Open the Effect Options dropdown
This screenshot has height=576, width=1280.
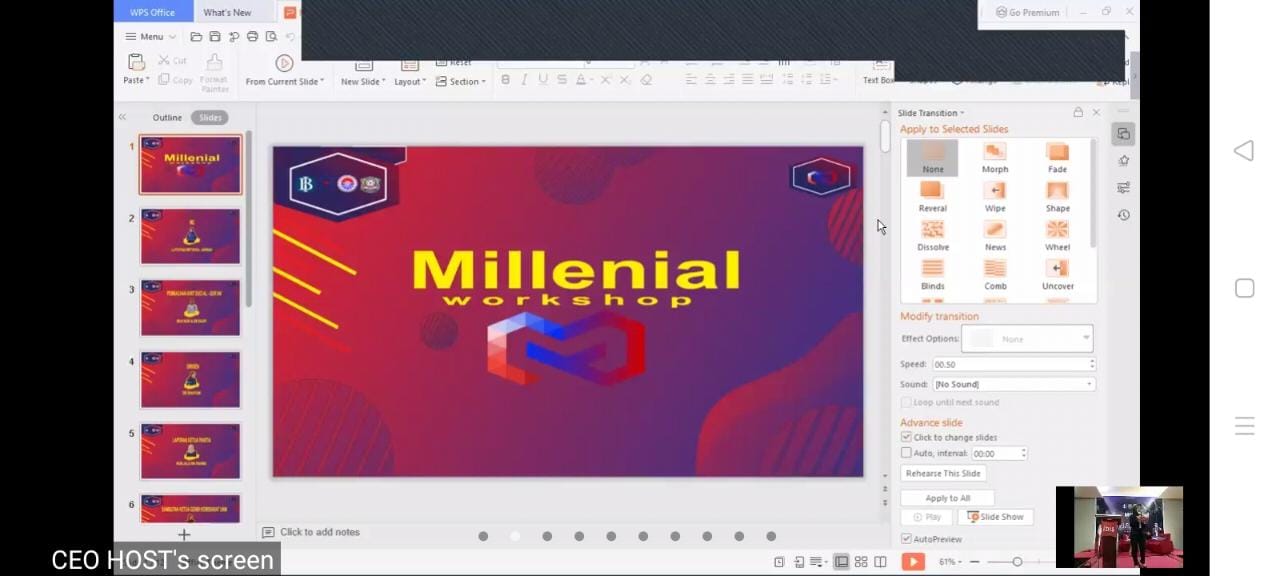click(x=1085, y=338)
